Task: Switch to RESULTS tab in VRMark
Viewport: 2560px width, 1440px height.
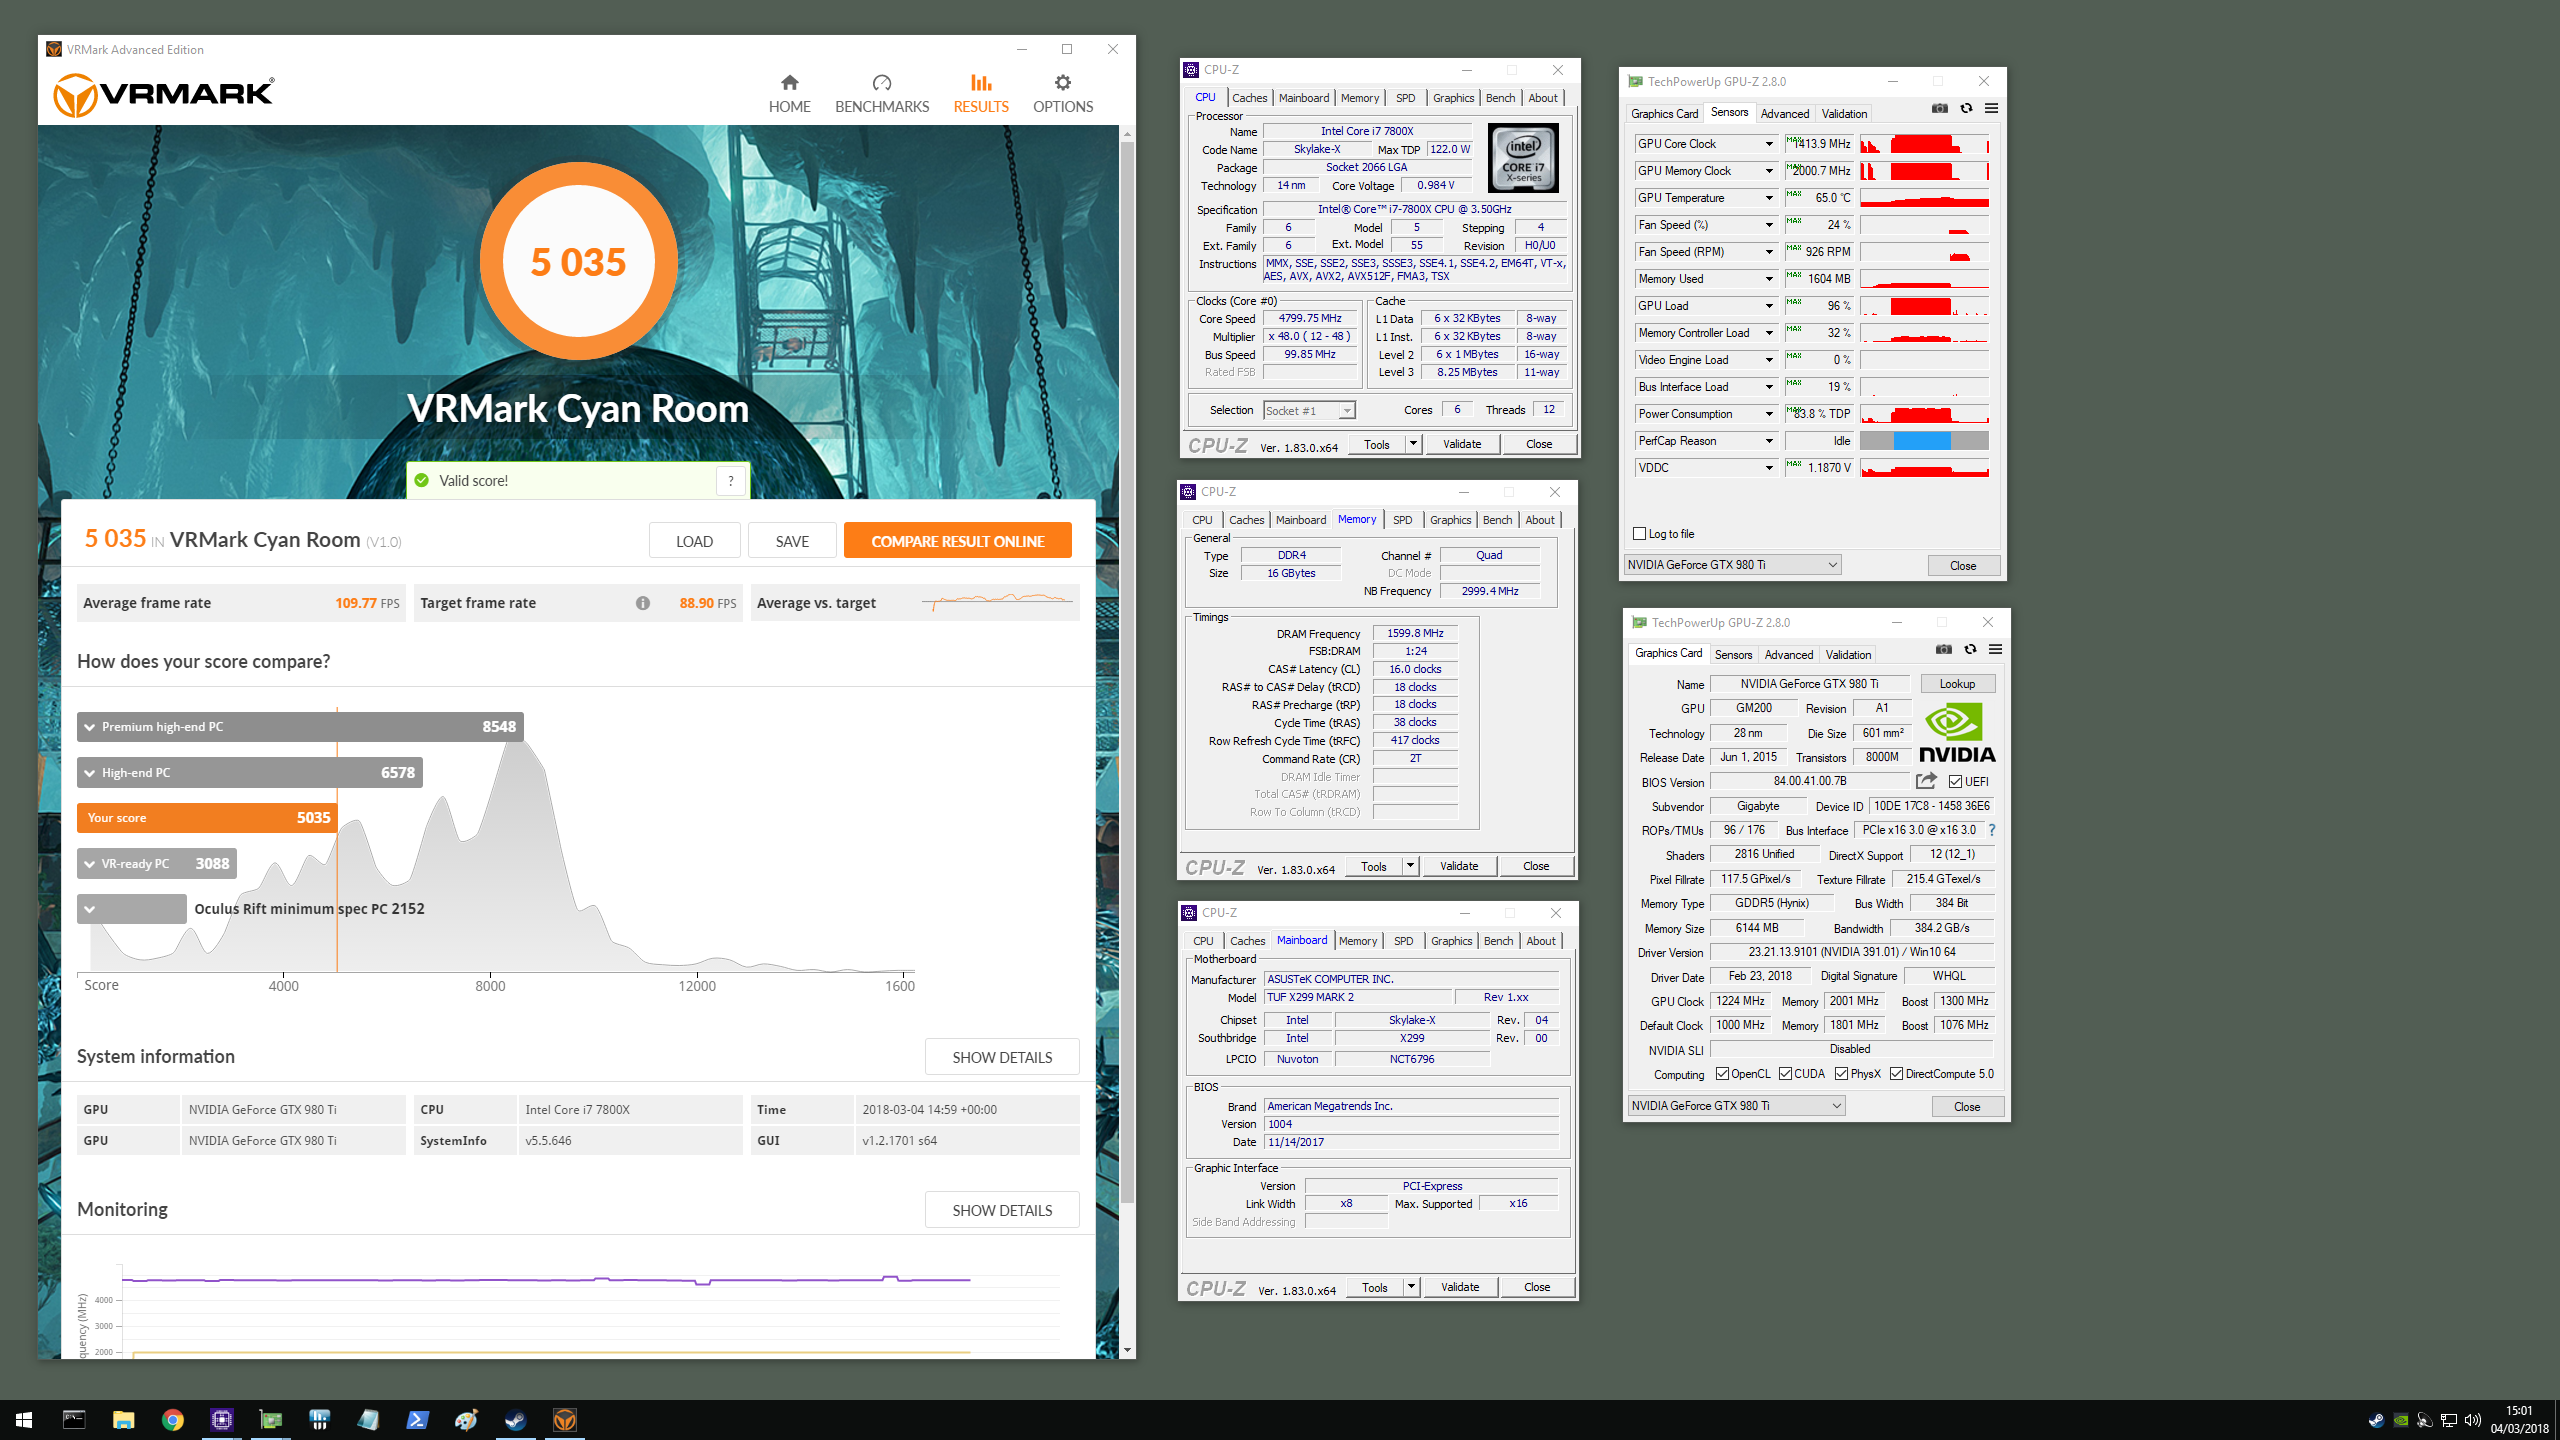Action: tap(980, 94)
